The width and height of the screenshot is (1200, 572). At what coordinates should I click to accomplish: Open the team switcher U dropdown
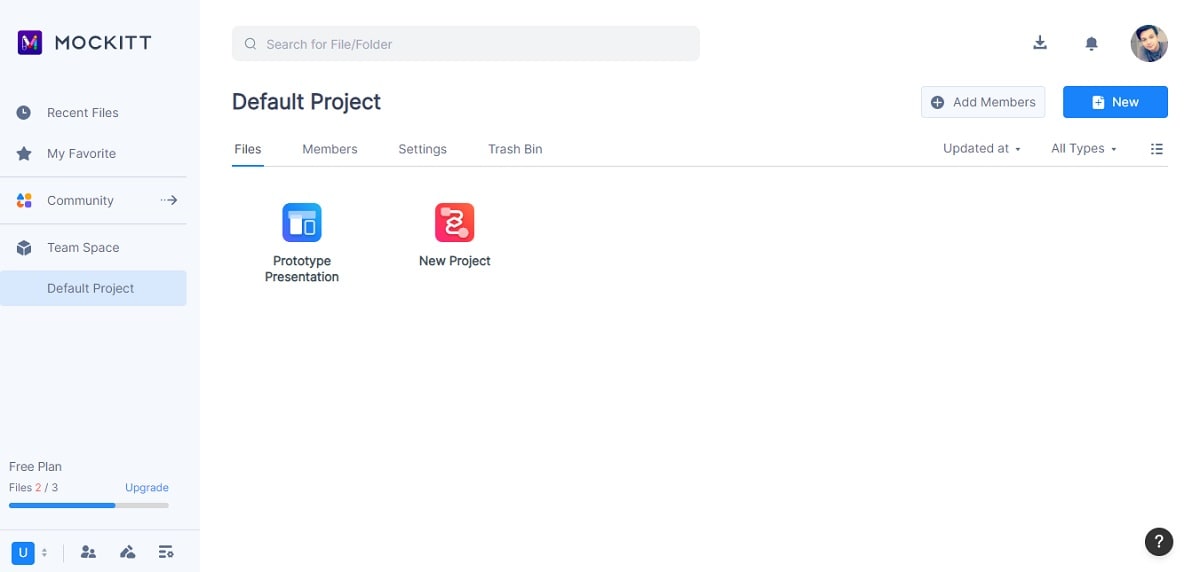coord(30,552)
